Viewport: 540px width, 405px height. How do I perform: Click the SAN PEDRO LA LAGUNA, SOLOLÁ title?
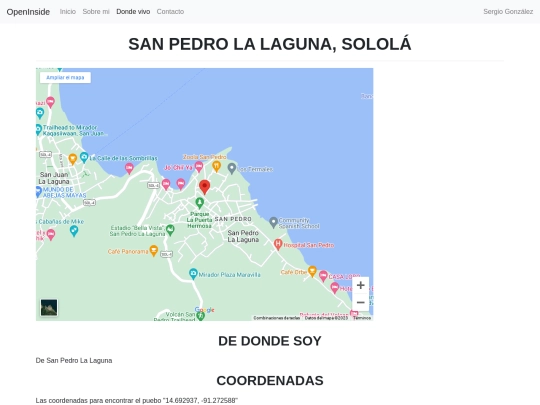(x=270, y=44)
